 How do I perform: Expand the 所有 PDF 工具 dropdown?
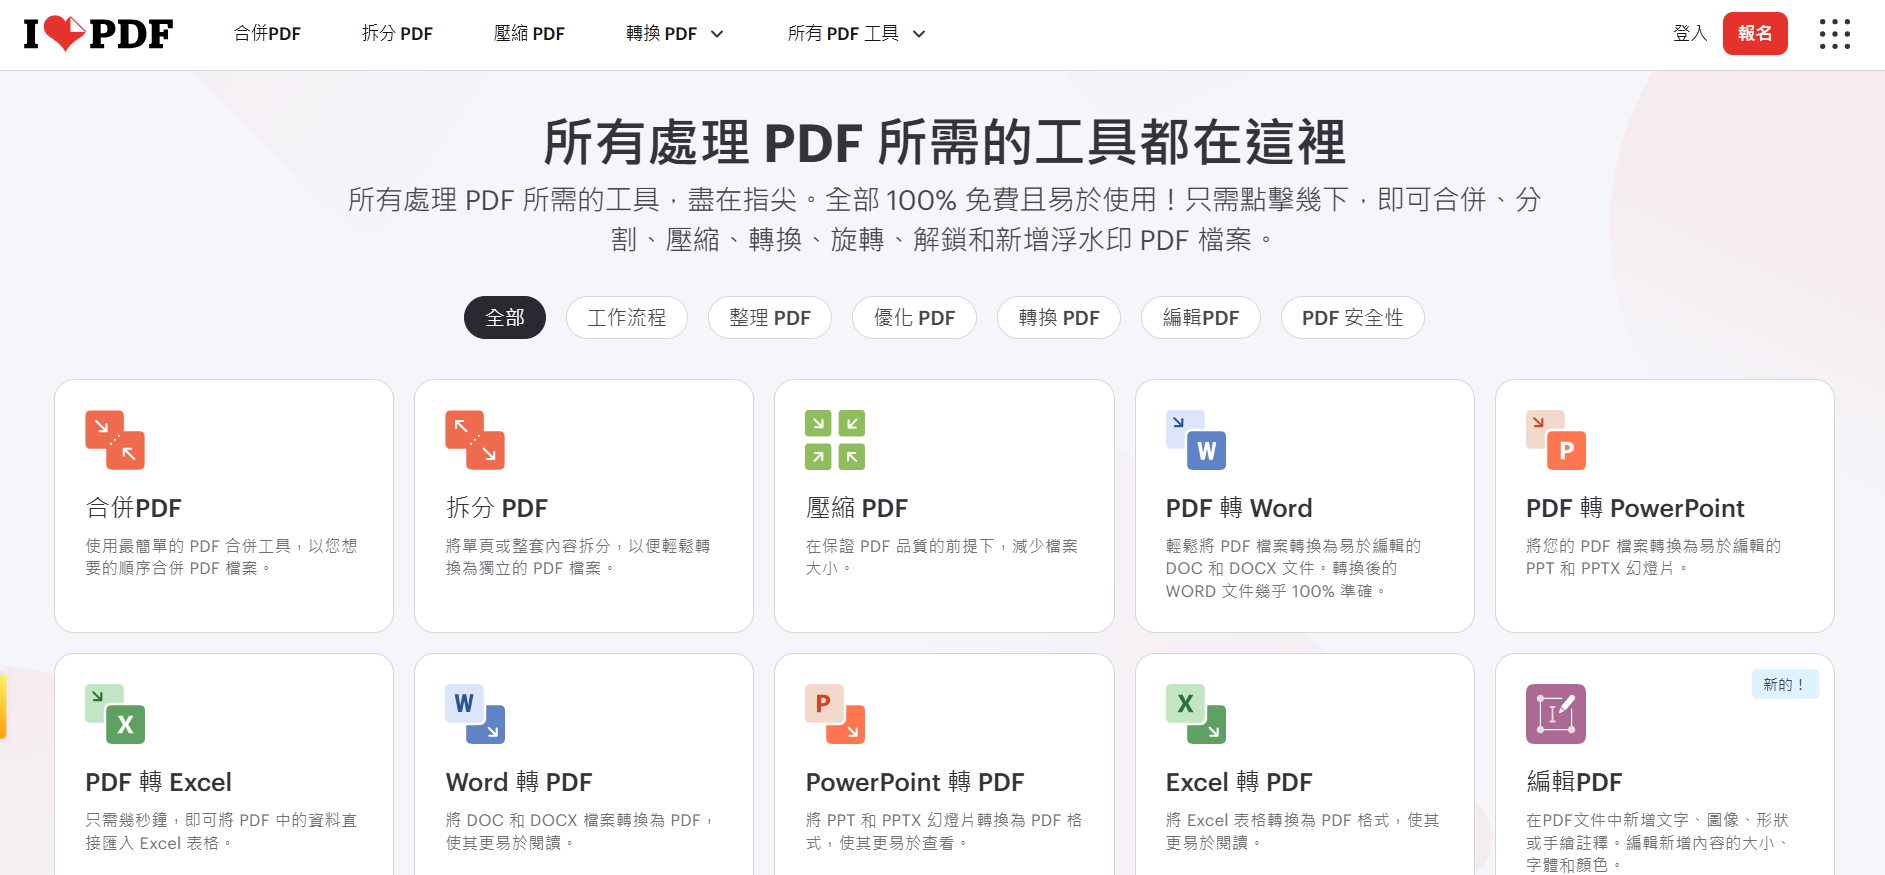tap(857, 34)
